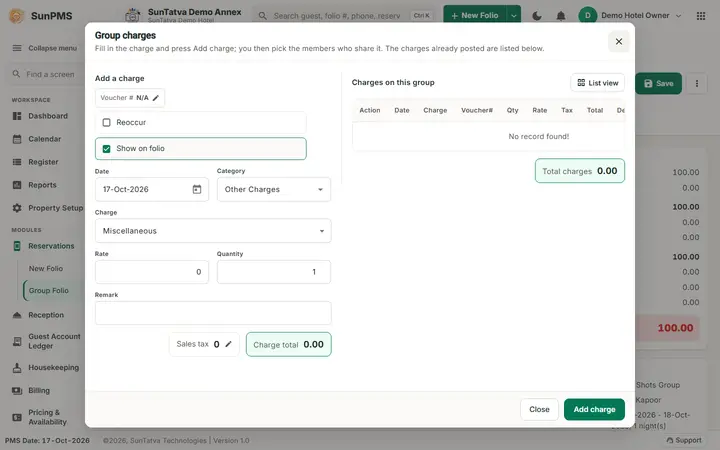The height and width of the screenshot is (450, 720).
Task: Open the Reception module
Action: (46, 315)
